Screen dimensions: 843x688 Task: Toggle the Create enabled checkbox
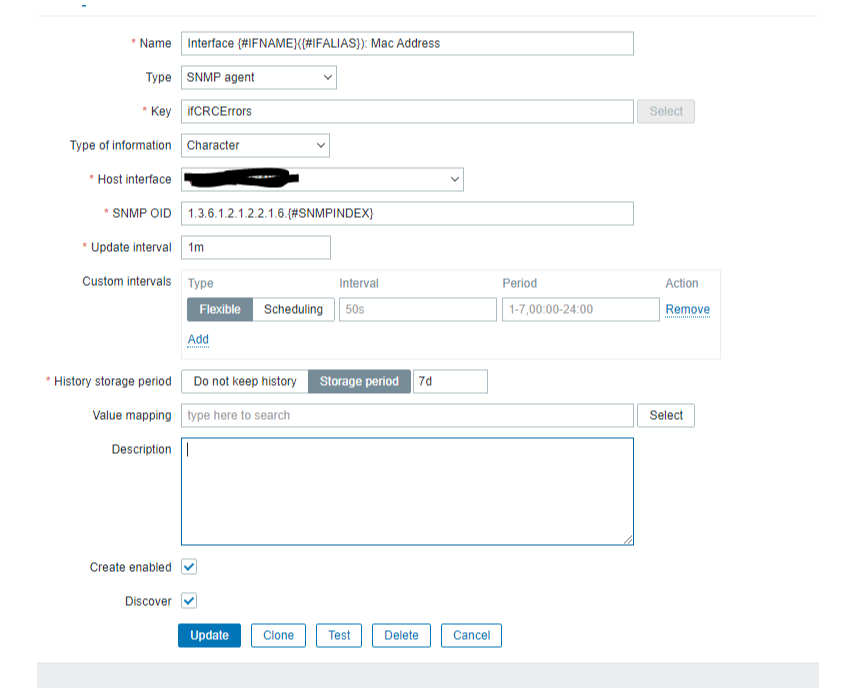[x=189, y=567]
